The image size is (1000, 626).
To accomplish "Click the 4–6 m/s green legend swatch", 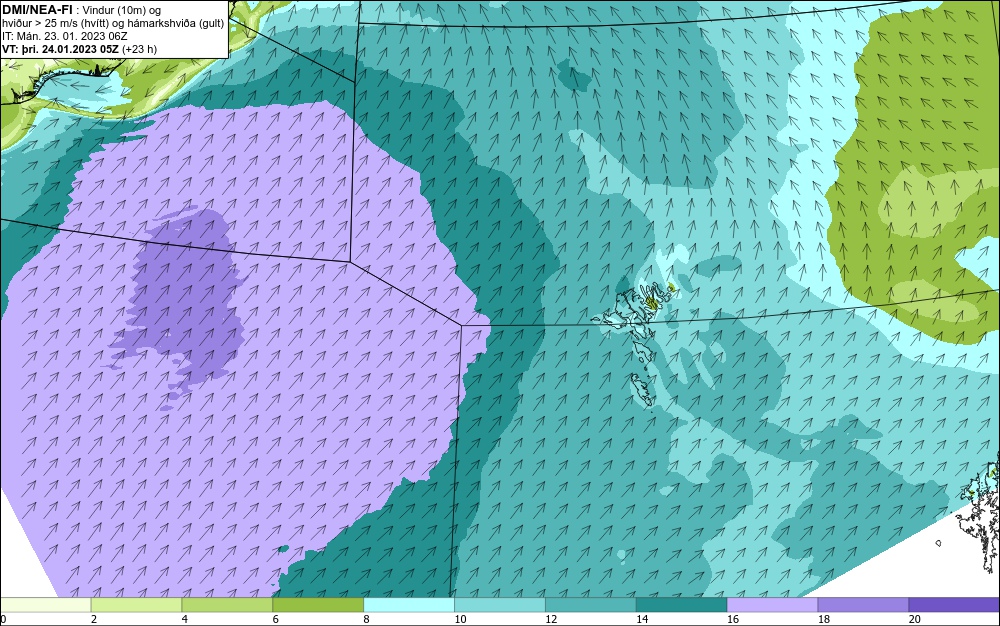I will point(227,605).
